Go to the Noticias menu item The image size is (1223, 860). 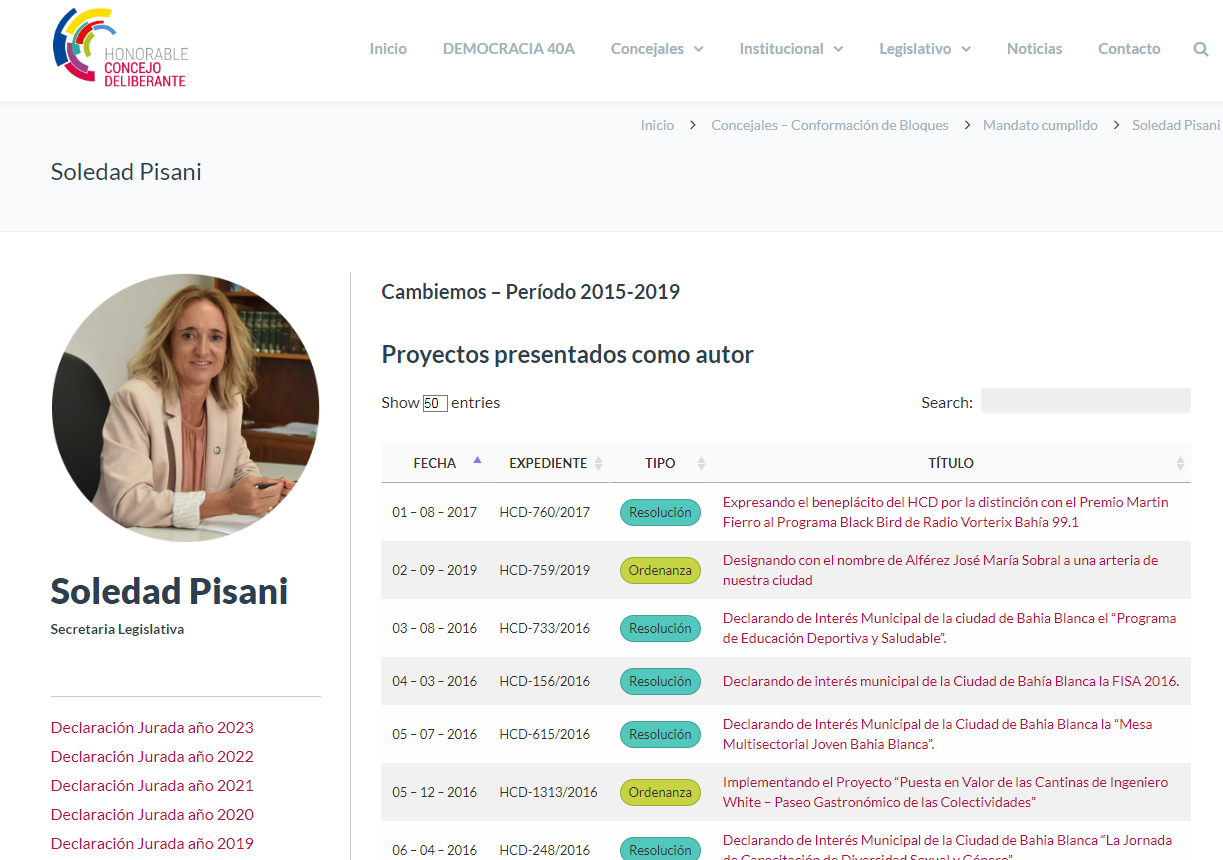(1034, 49)
